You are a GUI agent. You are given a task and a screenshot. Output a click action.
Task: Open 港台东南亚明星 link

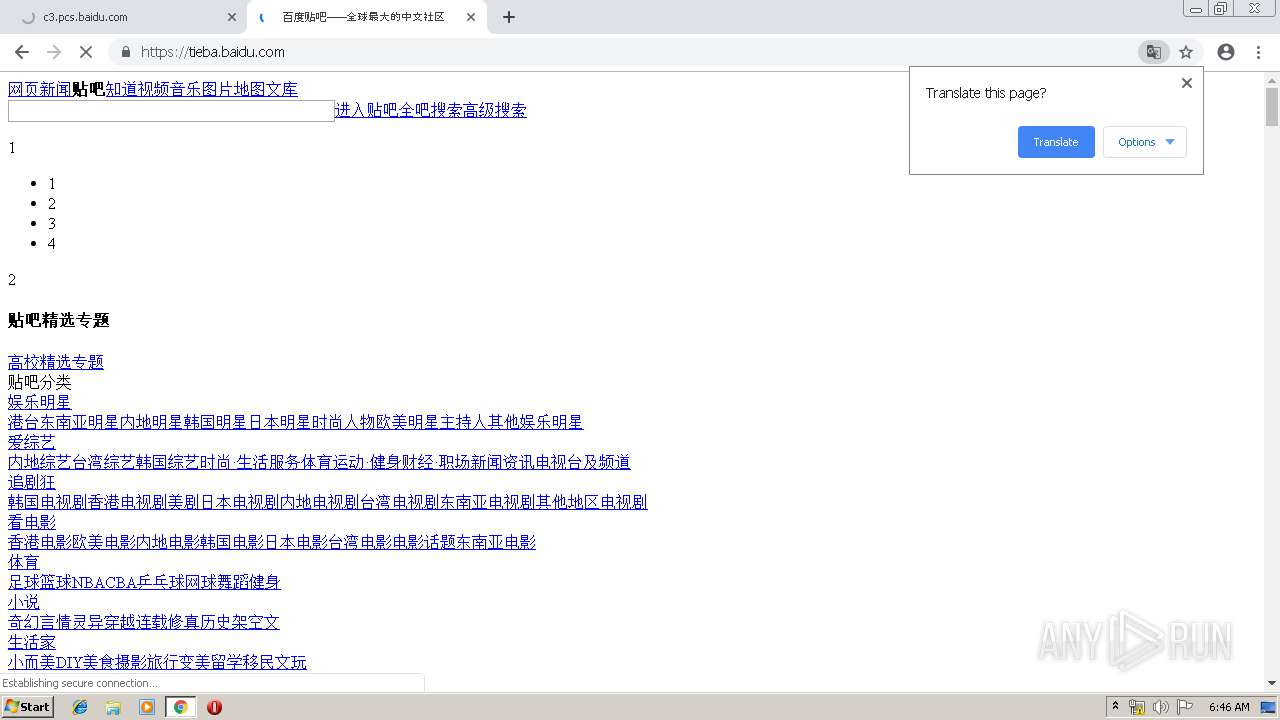tap(64, 422)
